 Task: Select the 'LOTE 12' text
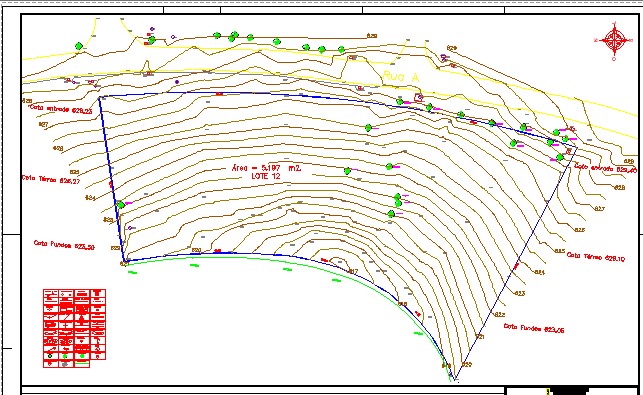click(265, 176)
